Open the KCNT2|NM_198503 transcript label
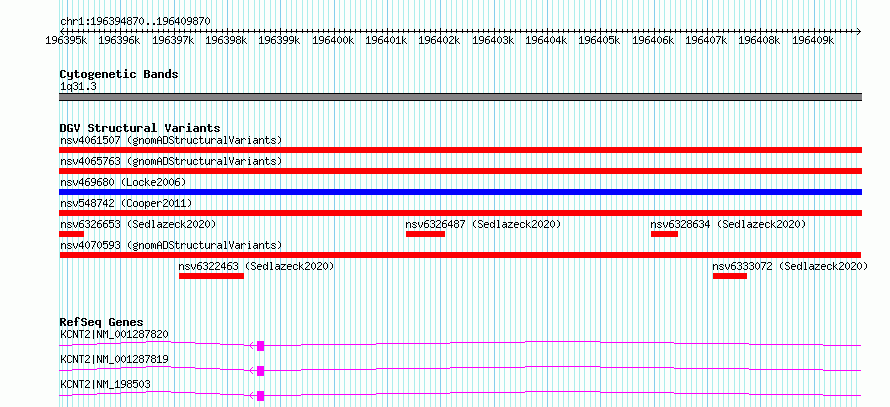This screenshot has height=407, width=890. (105, 385)
